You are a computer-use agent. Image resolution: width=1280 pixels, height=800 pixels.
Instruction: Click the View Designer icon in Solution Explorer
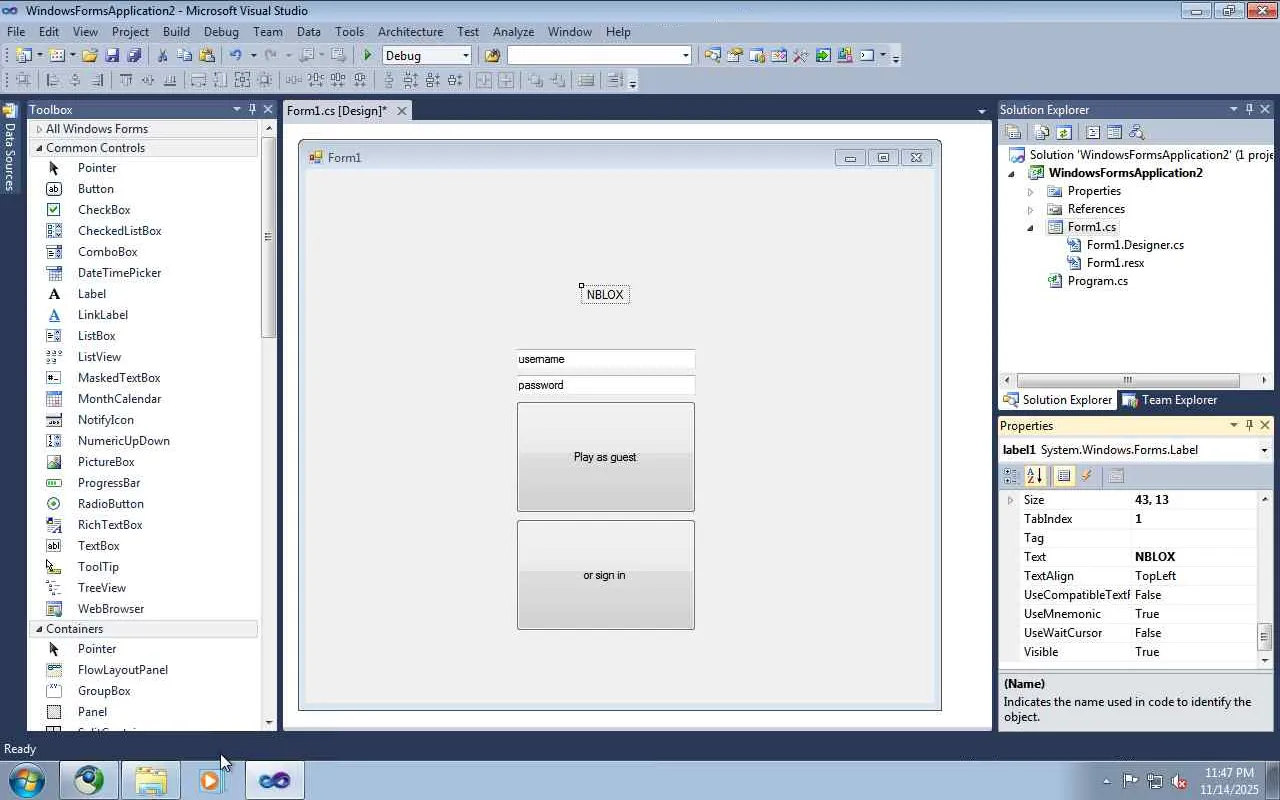1114,133
